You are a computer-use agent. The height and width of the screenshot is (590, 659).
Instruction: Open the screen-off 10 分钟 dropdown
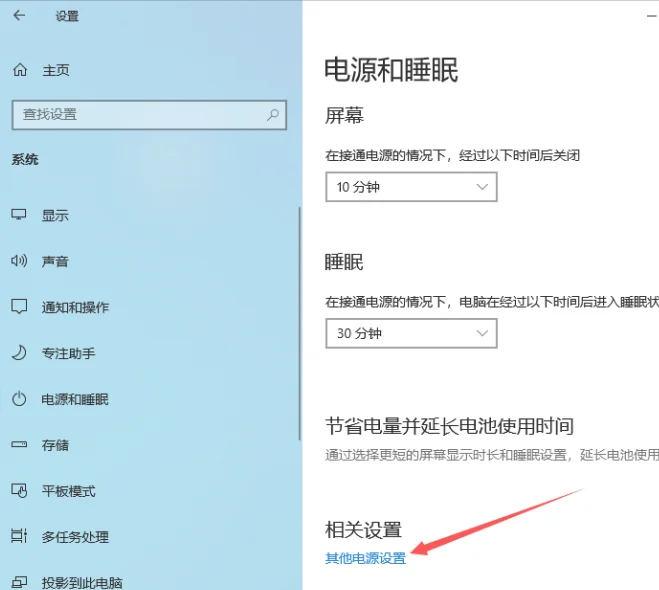coord(411,187)
